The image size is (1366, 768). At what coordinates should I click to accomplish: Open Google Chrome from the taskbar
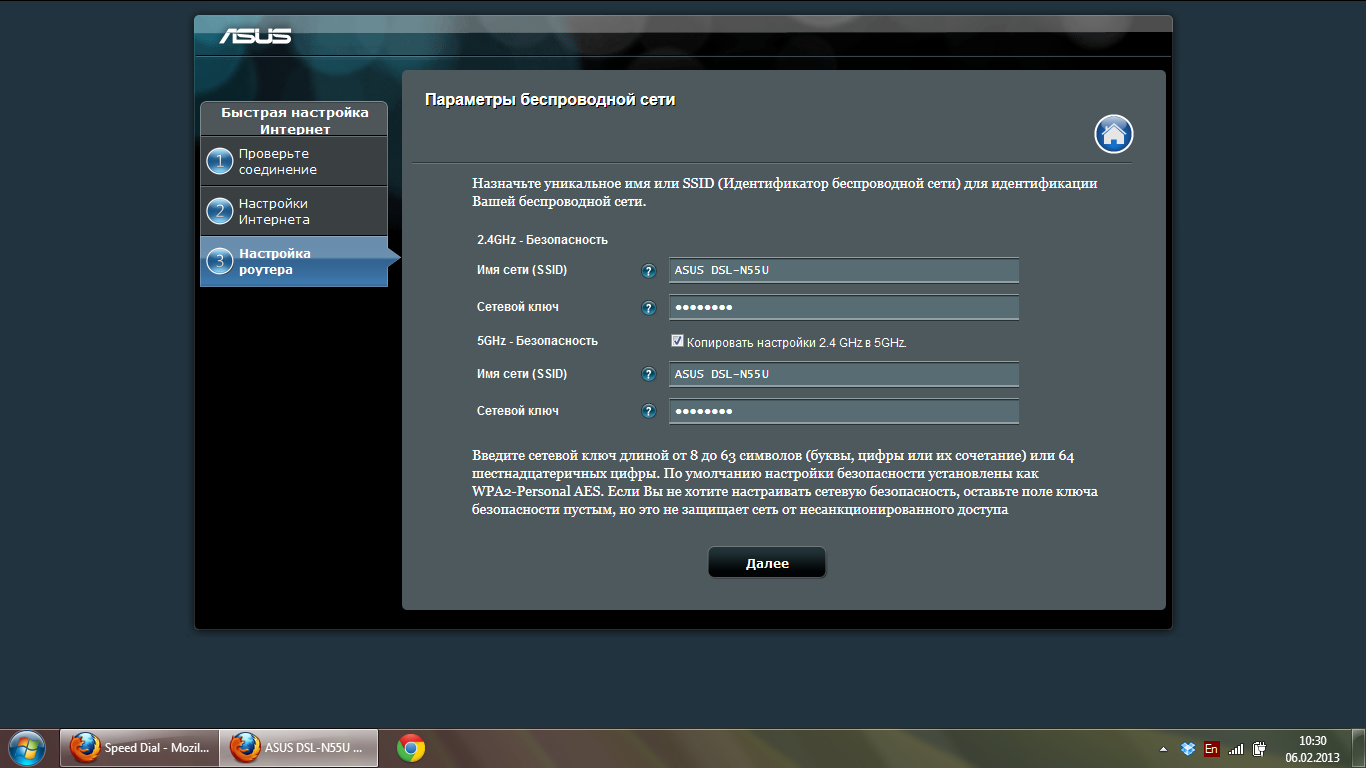pyautogui.click(x=410, y=748)
